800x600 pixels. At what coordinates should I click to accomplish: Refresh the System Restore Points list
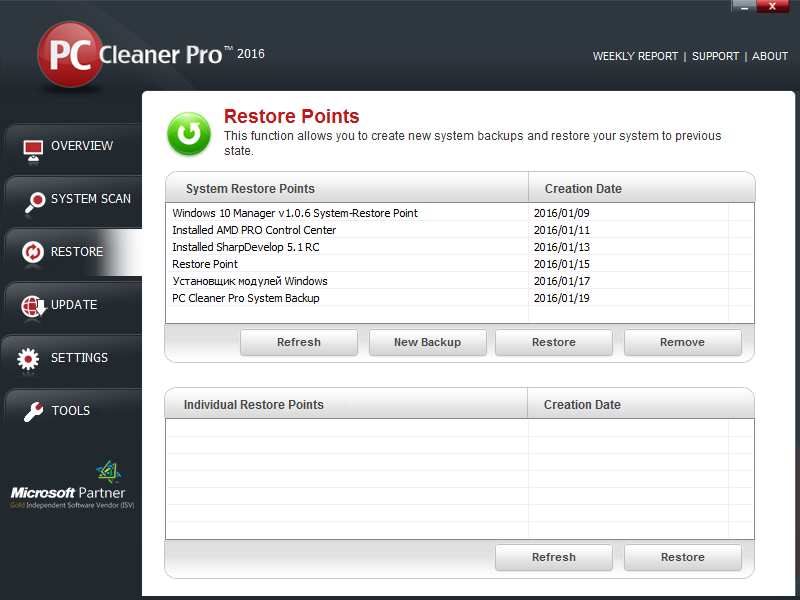click(x=299, y=342)
